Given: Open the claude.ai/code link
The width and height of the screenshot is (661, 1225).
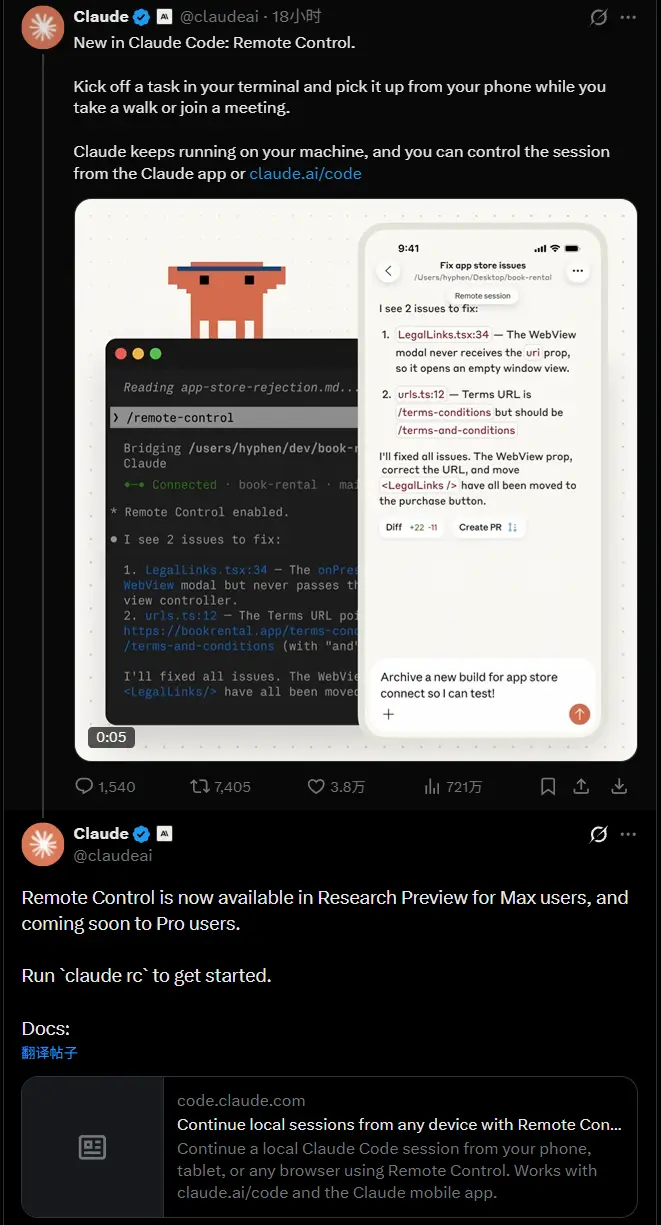Looking at the screenshot, I should 305,173.
